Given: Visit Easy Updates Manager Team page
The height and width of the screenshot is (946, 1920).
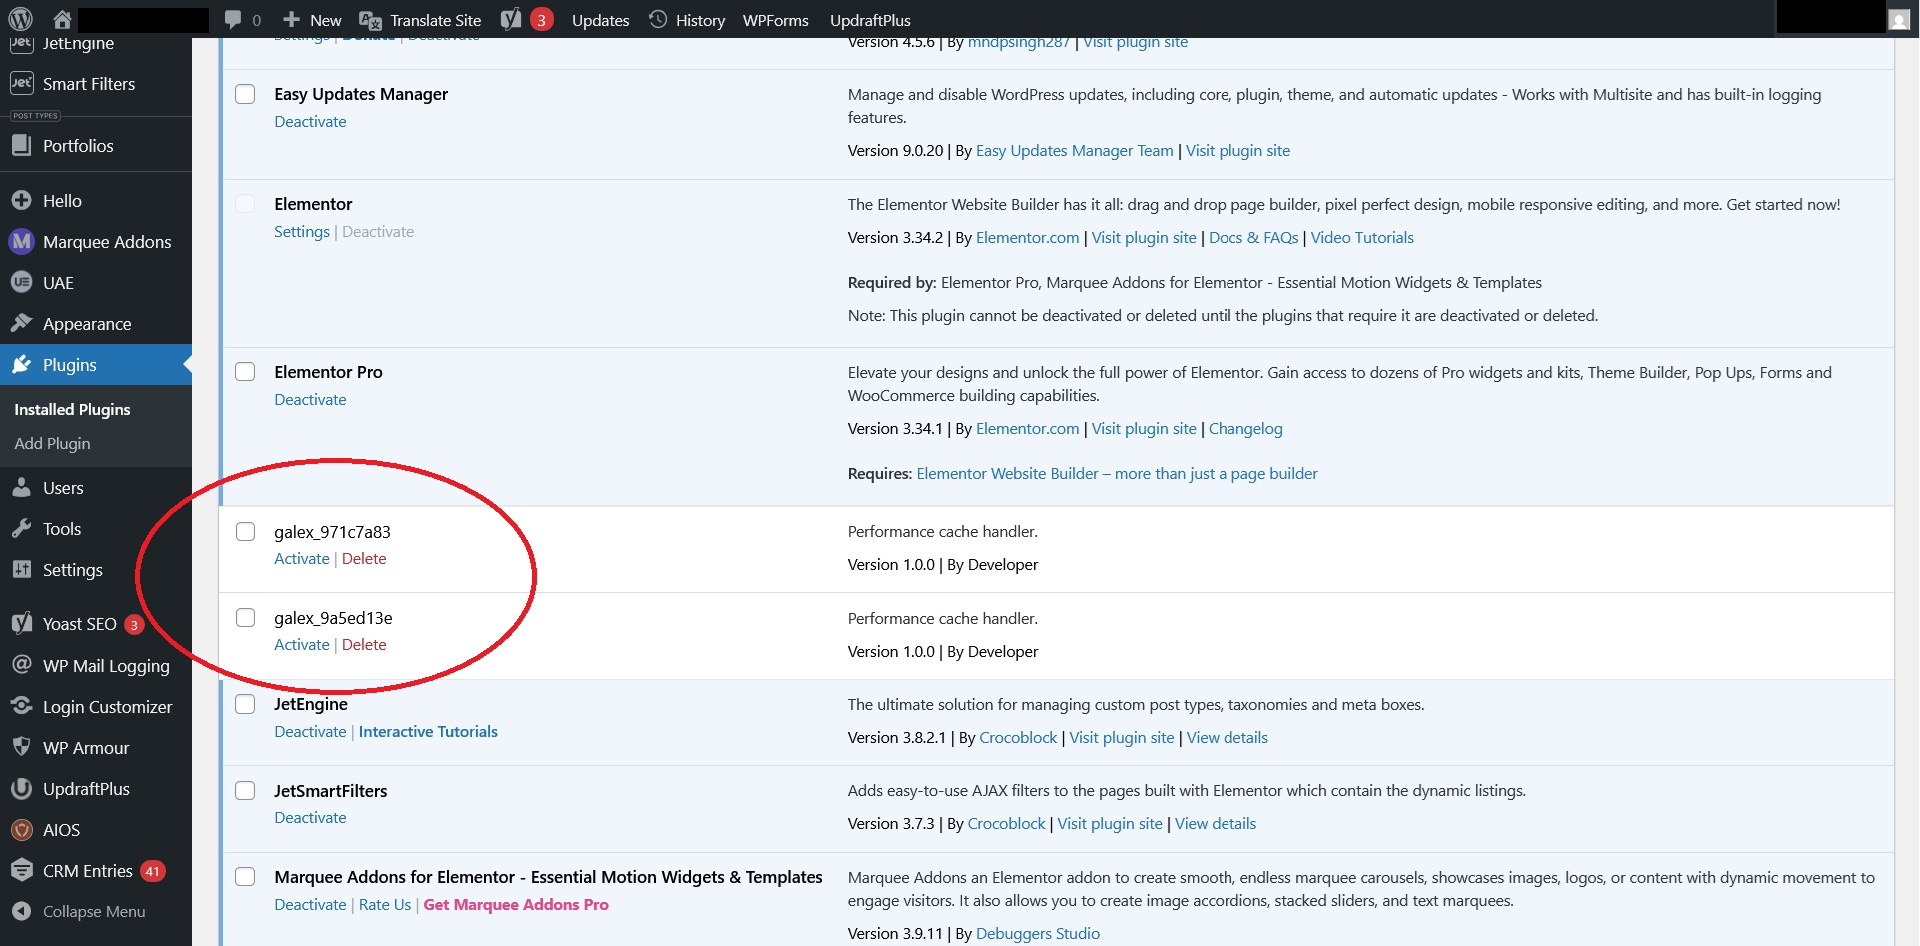Looking at the screenshot, I should [x=1075, y=151].
